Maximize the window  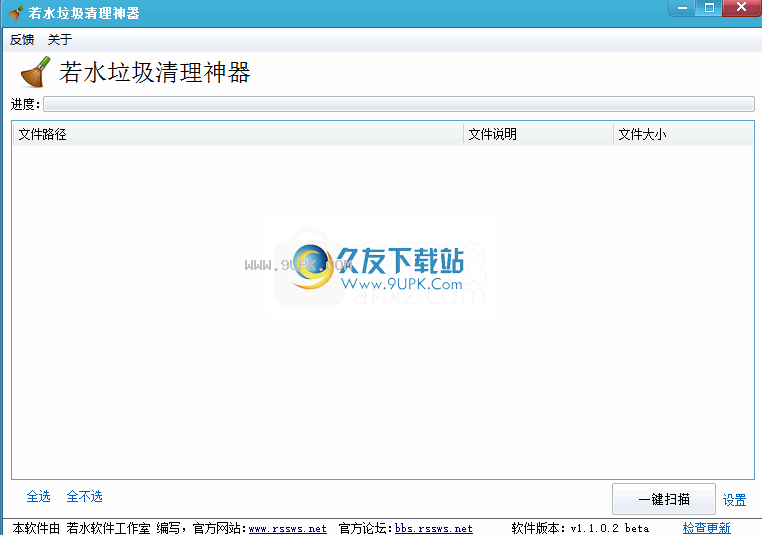(709, 8)
